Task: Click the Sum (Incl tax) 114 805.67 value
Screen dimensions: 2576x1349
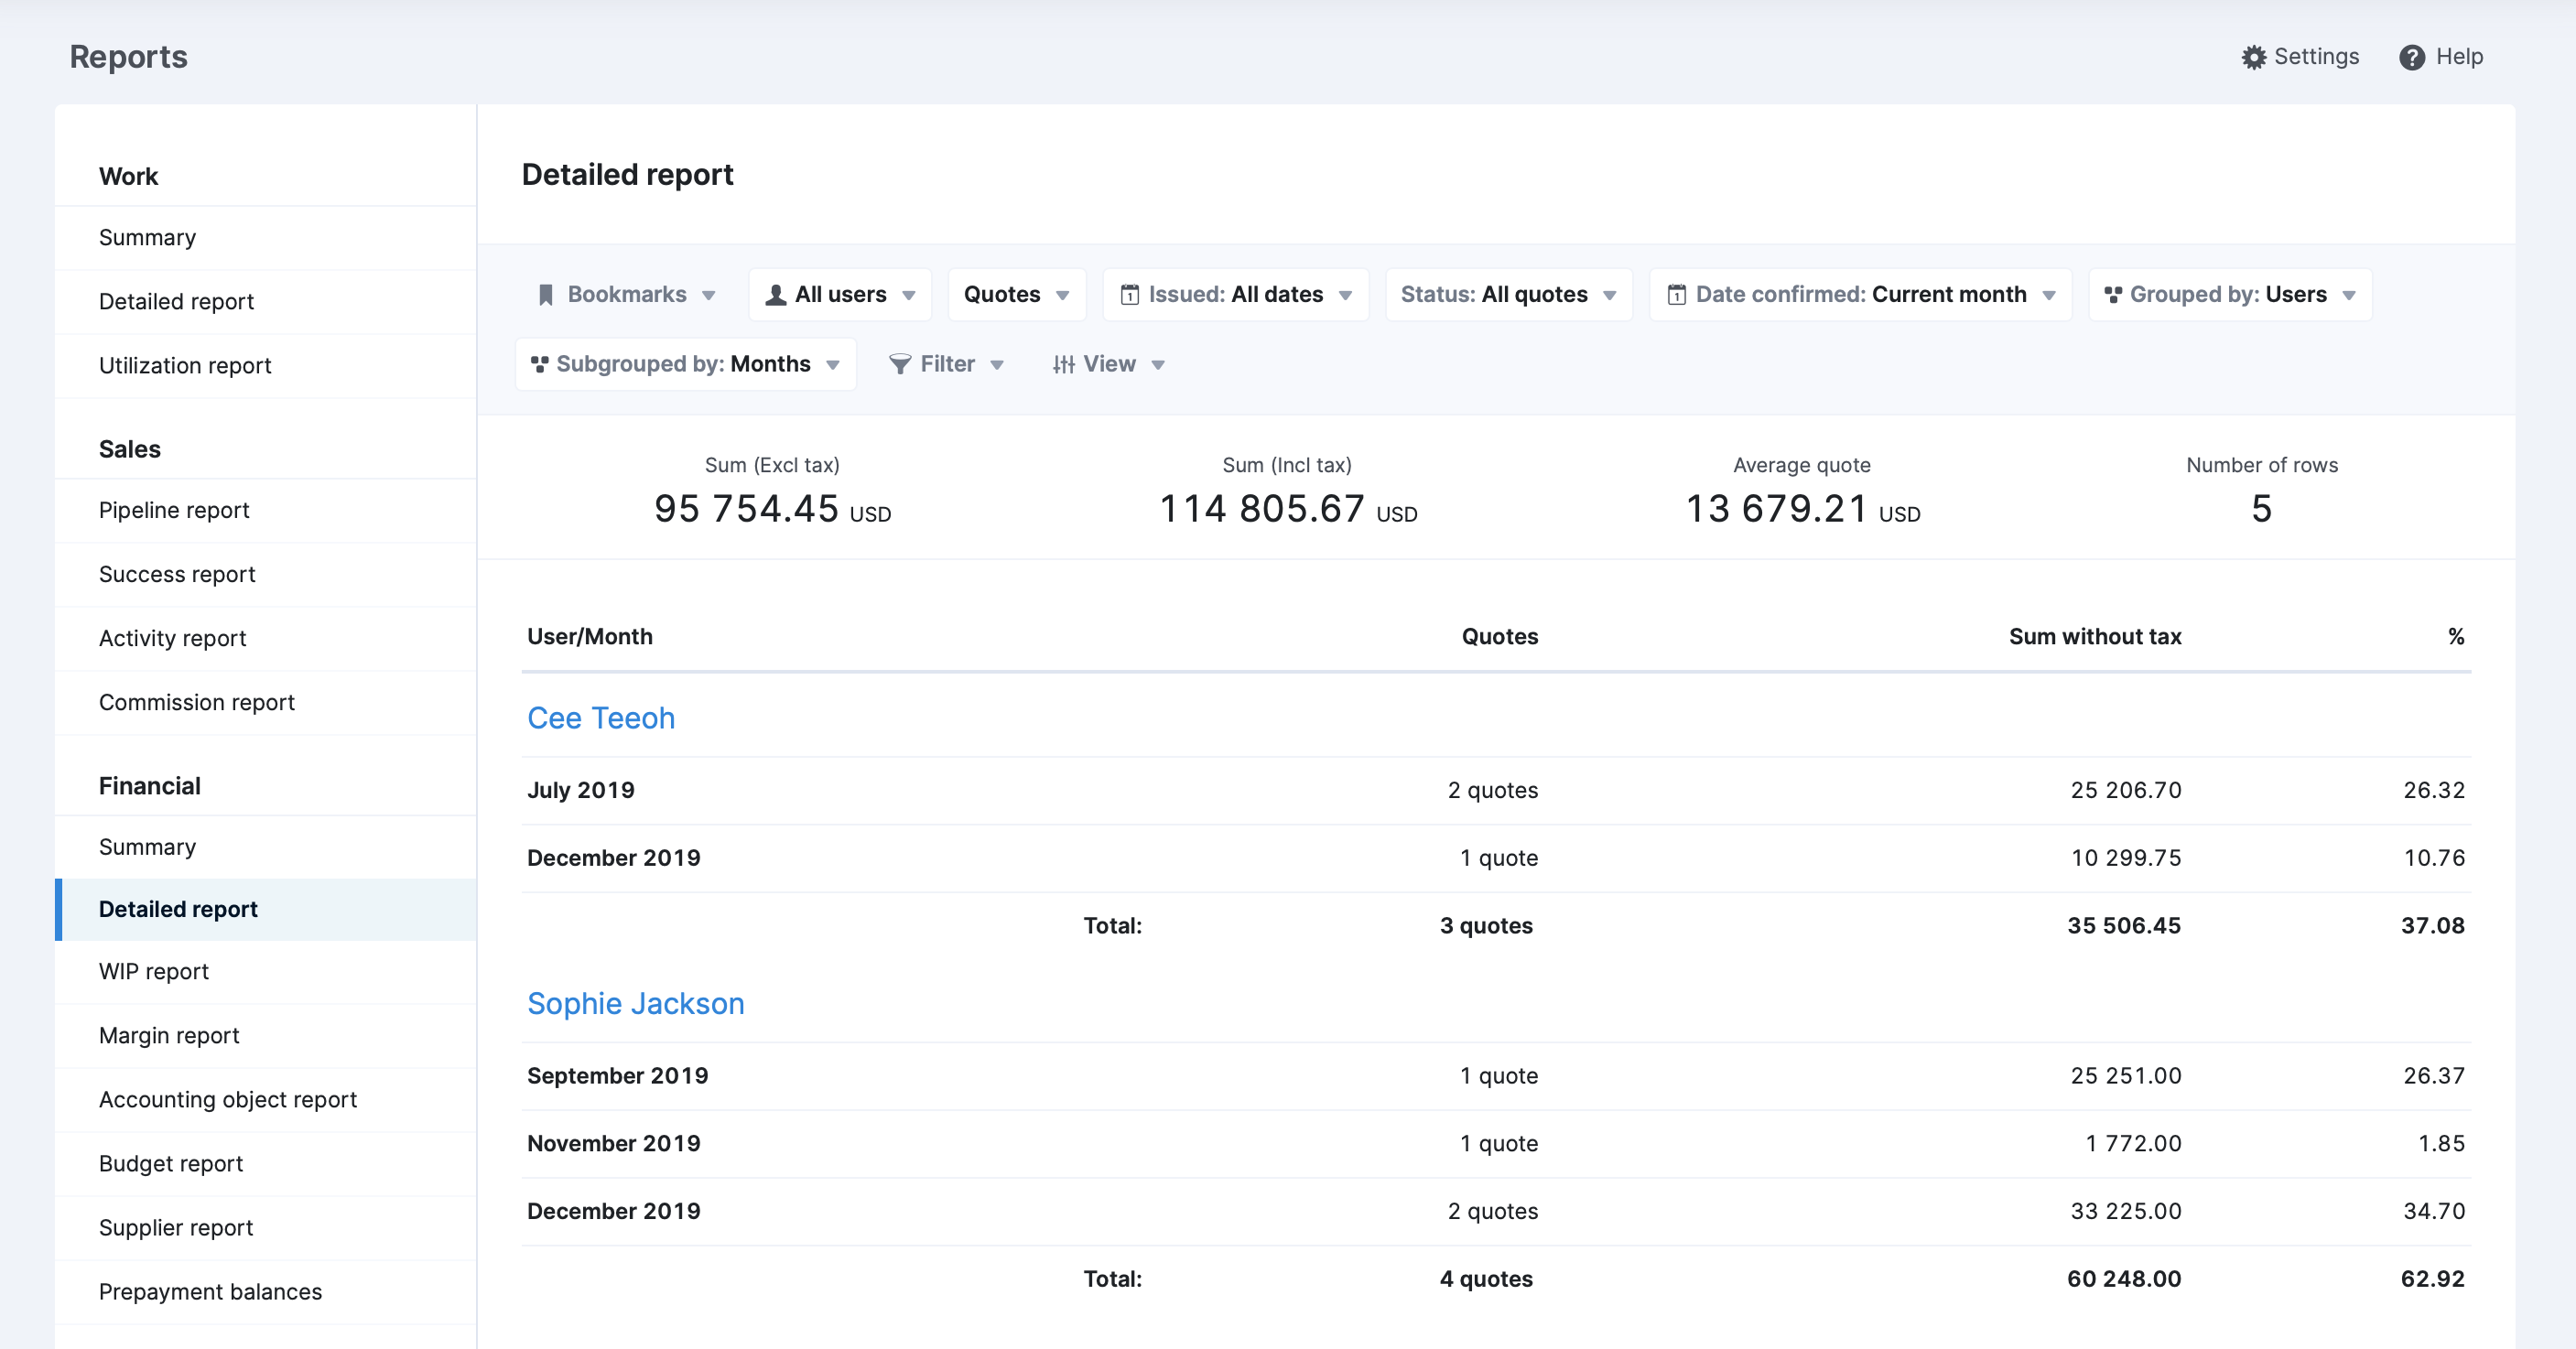Action: [1287, 509]
